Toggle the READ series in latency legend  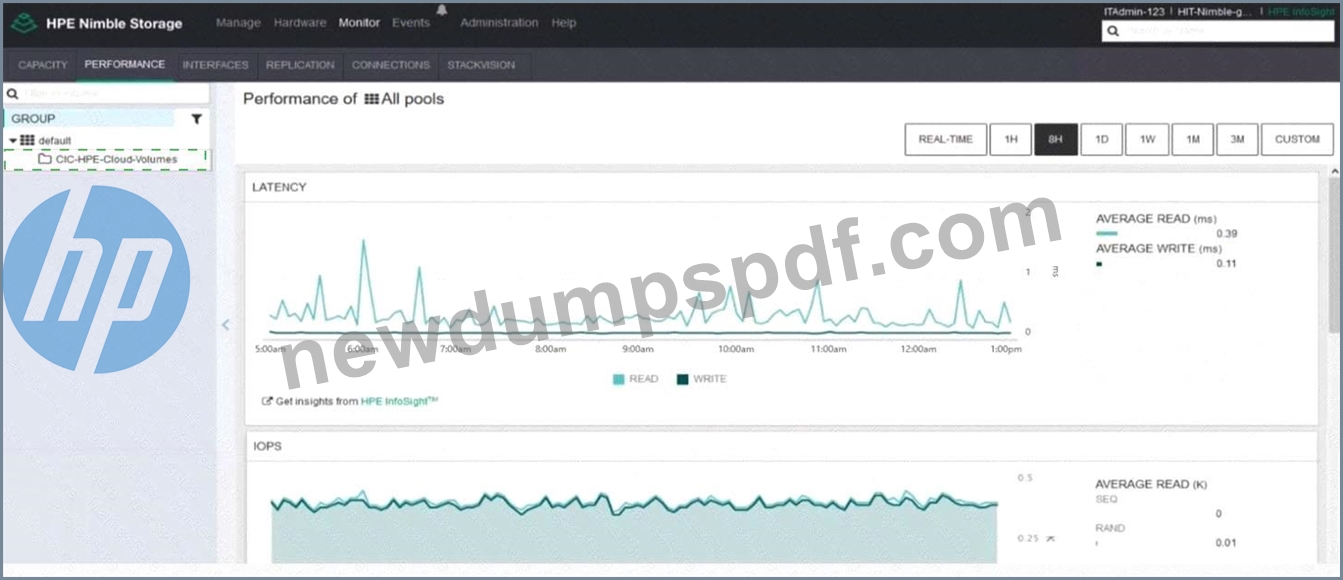[x=636, y=379]
